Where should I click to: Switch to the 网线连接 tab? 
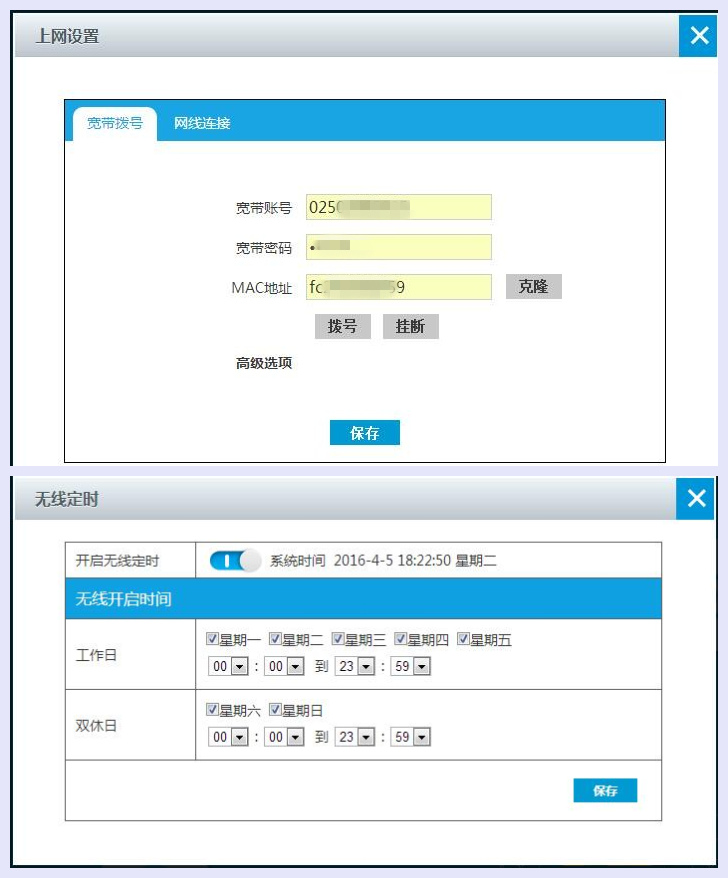pyautogui.click(x=202, y=123)
